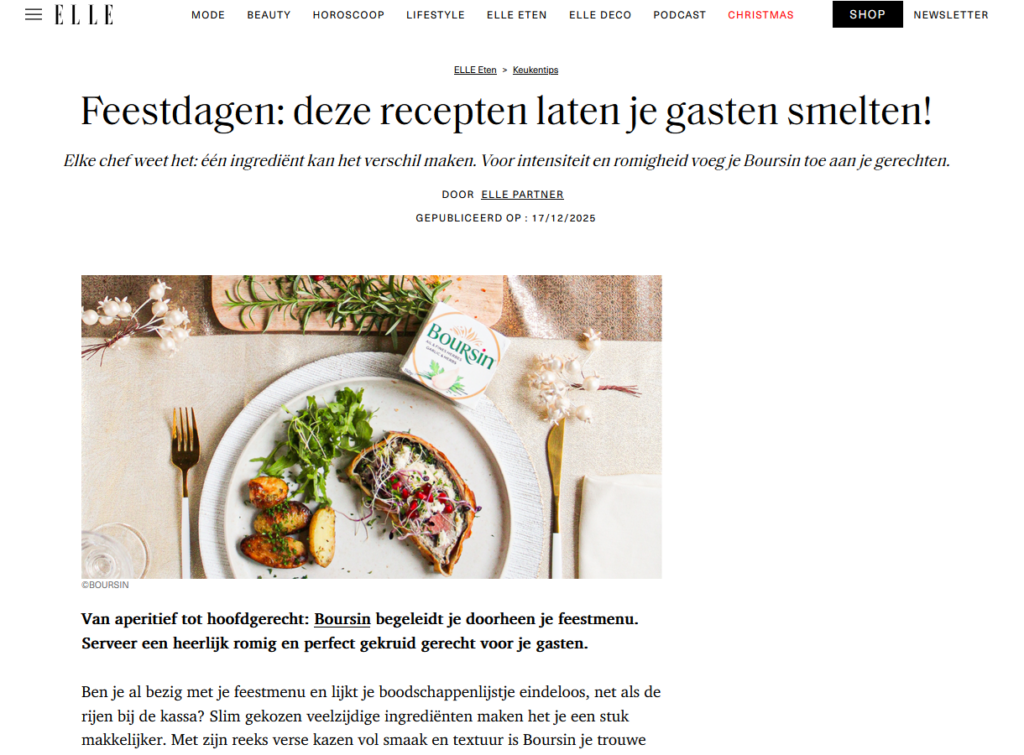The width and height of the screenshot is (1024, 755).
Task: Open the red CHRISTMAS menu item
Action: click(x=760, y=15)
